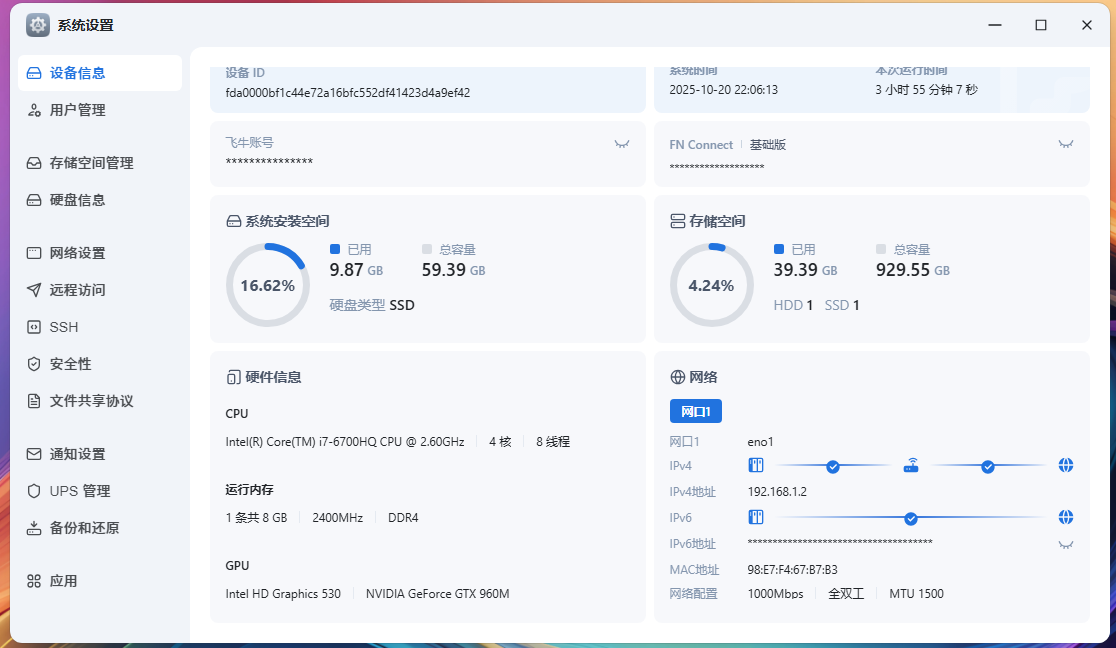
Task: Click the IPv4 globe internet icon
Action: (x=1066, y=466)
